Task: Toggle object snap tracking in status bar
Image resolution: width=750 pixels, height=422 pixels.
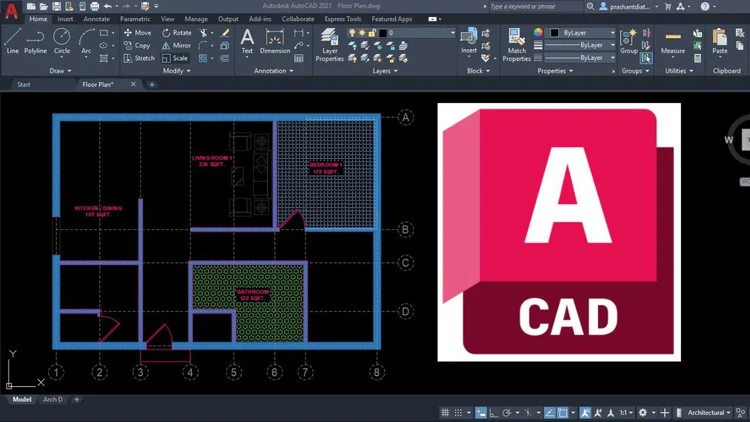Action: point(550,412)
